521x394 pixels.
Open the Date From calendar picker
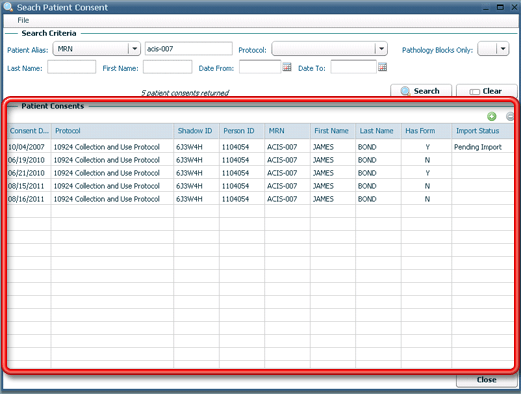tap(287, 67)
